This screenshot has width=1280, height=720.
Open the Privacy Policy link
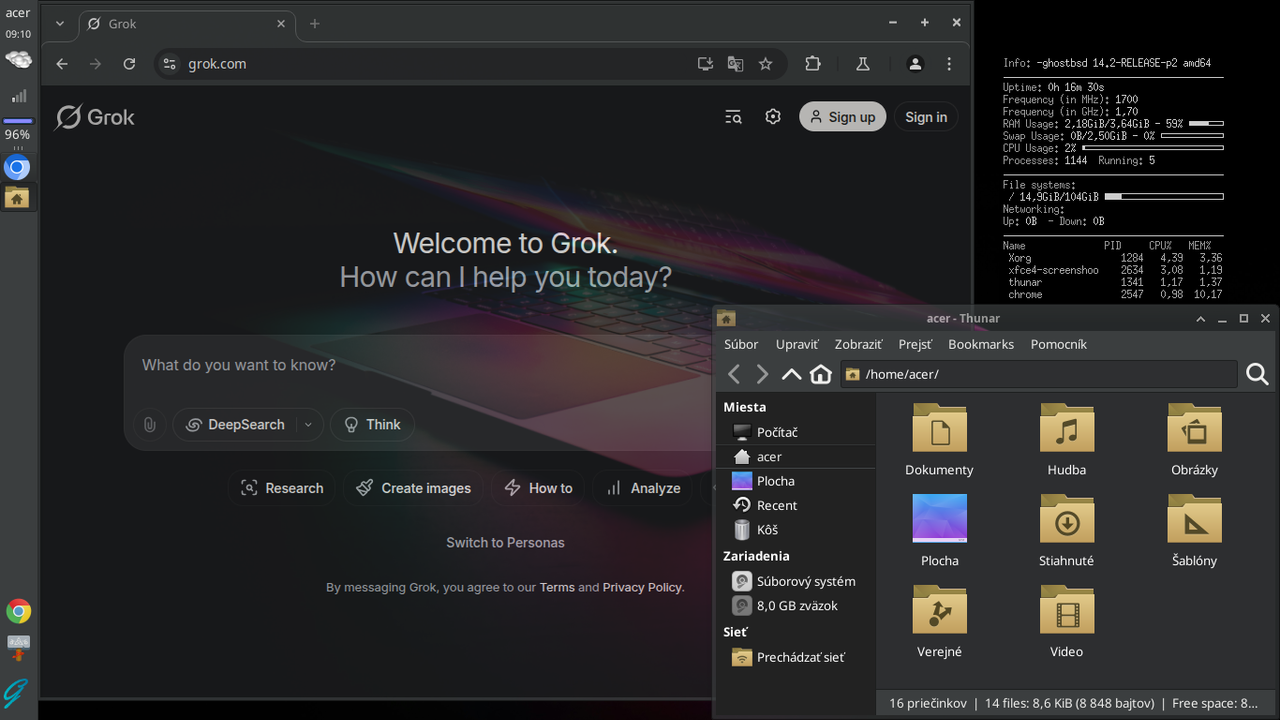point(642,587)
